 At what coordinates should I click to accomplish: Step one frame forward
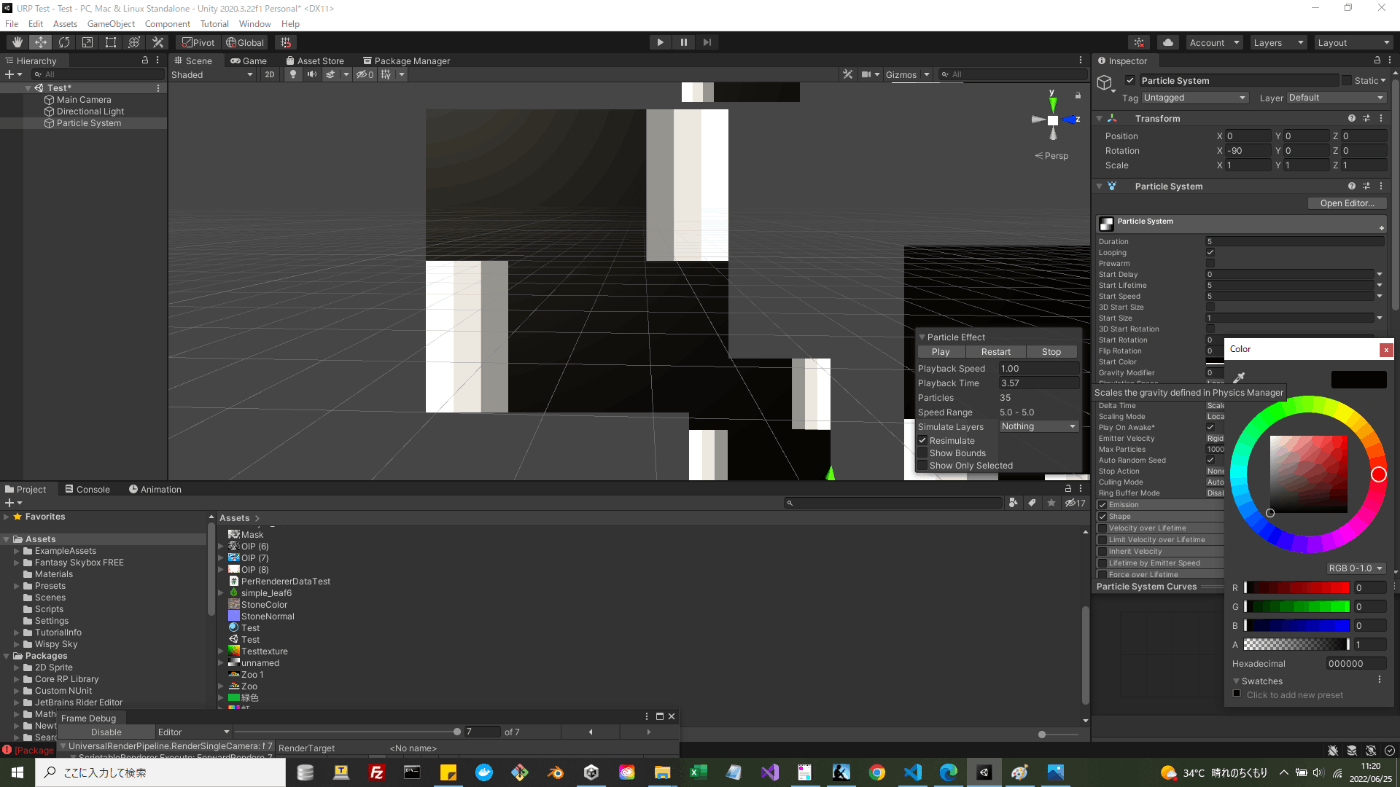point(708,42)
